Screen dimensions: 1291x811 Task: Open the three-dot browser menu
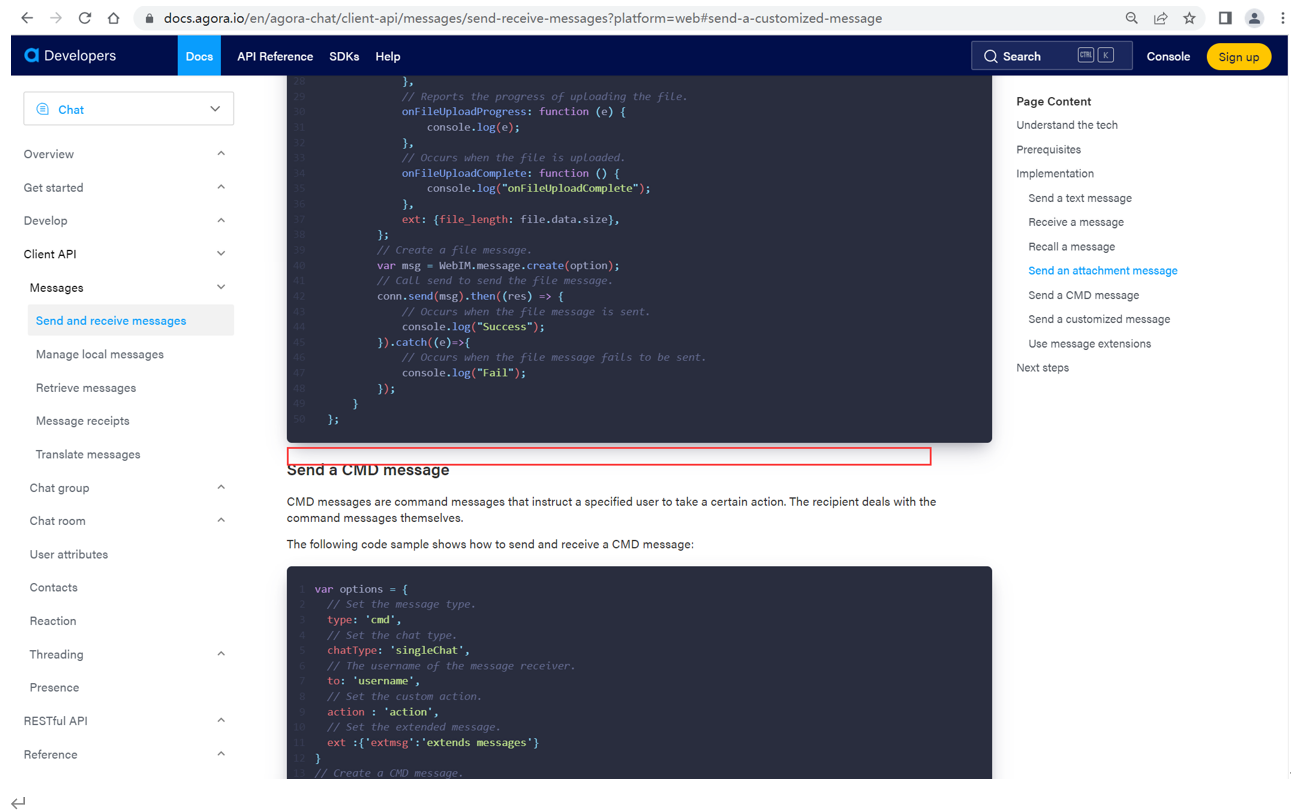(1283, 17)
